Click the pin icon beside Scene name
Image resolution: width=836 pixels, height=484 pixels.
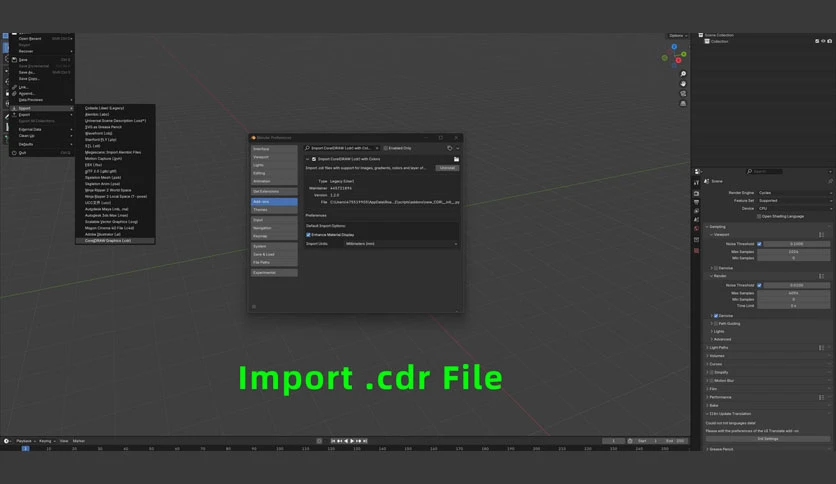pyautogui.click(x=830, y=181)
